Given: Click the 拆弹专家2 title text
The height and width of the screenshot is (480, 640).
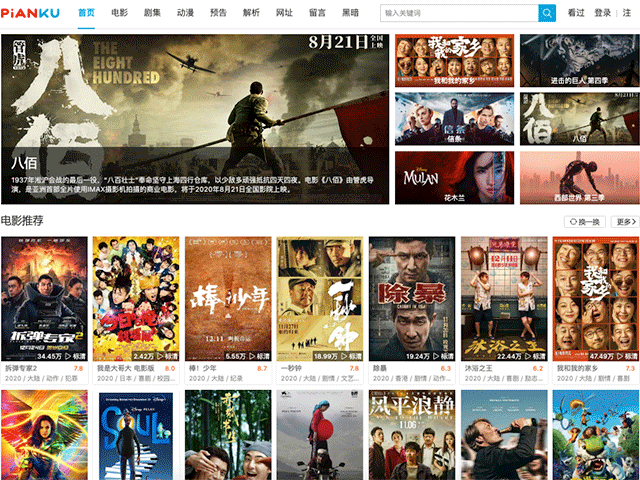Looking at the screenshot, I should 21,368.
